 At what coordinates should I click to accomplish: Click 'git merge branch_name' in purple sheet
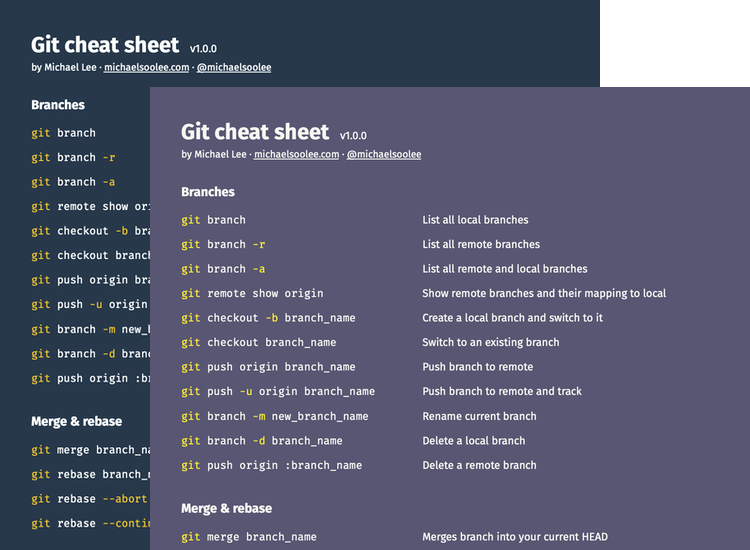(x=249, y=537)
